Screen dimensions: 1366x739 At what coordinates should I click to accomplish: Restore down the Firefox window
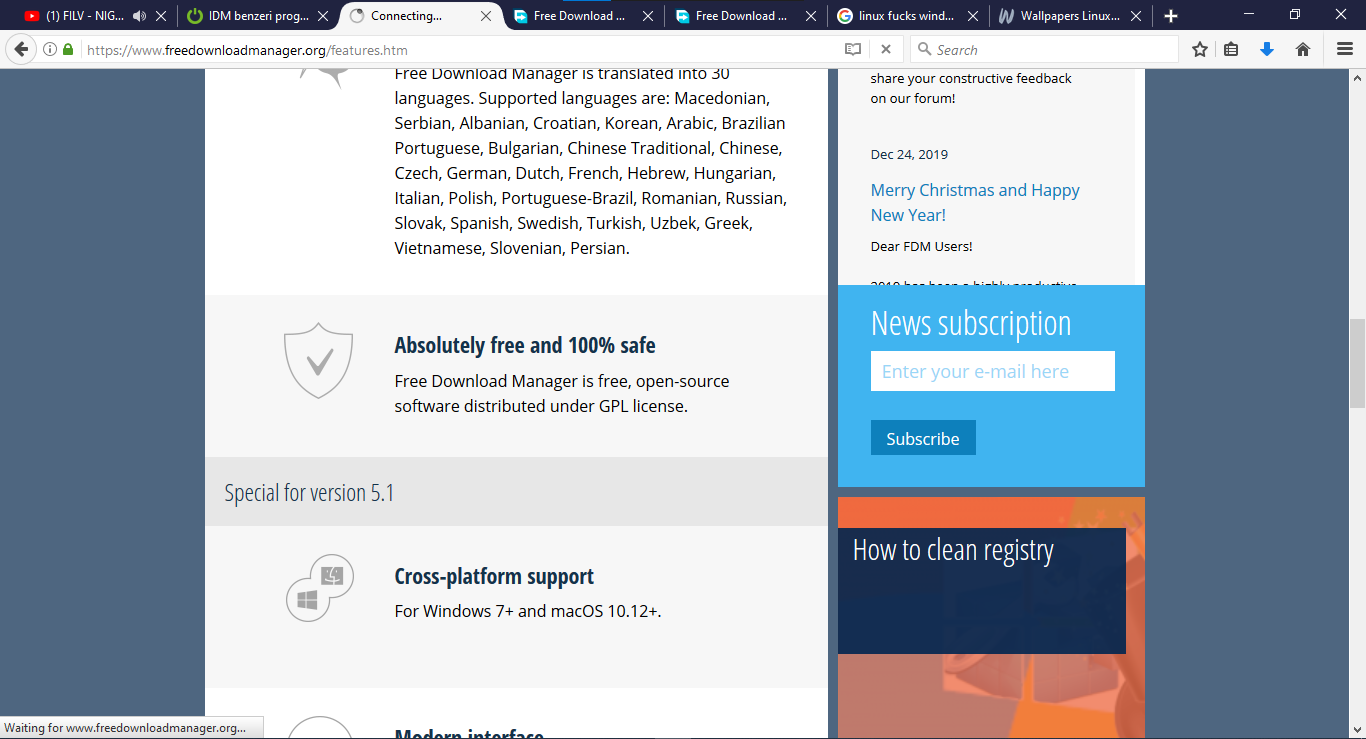(x=1295, y=15)
